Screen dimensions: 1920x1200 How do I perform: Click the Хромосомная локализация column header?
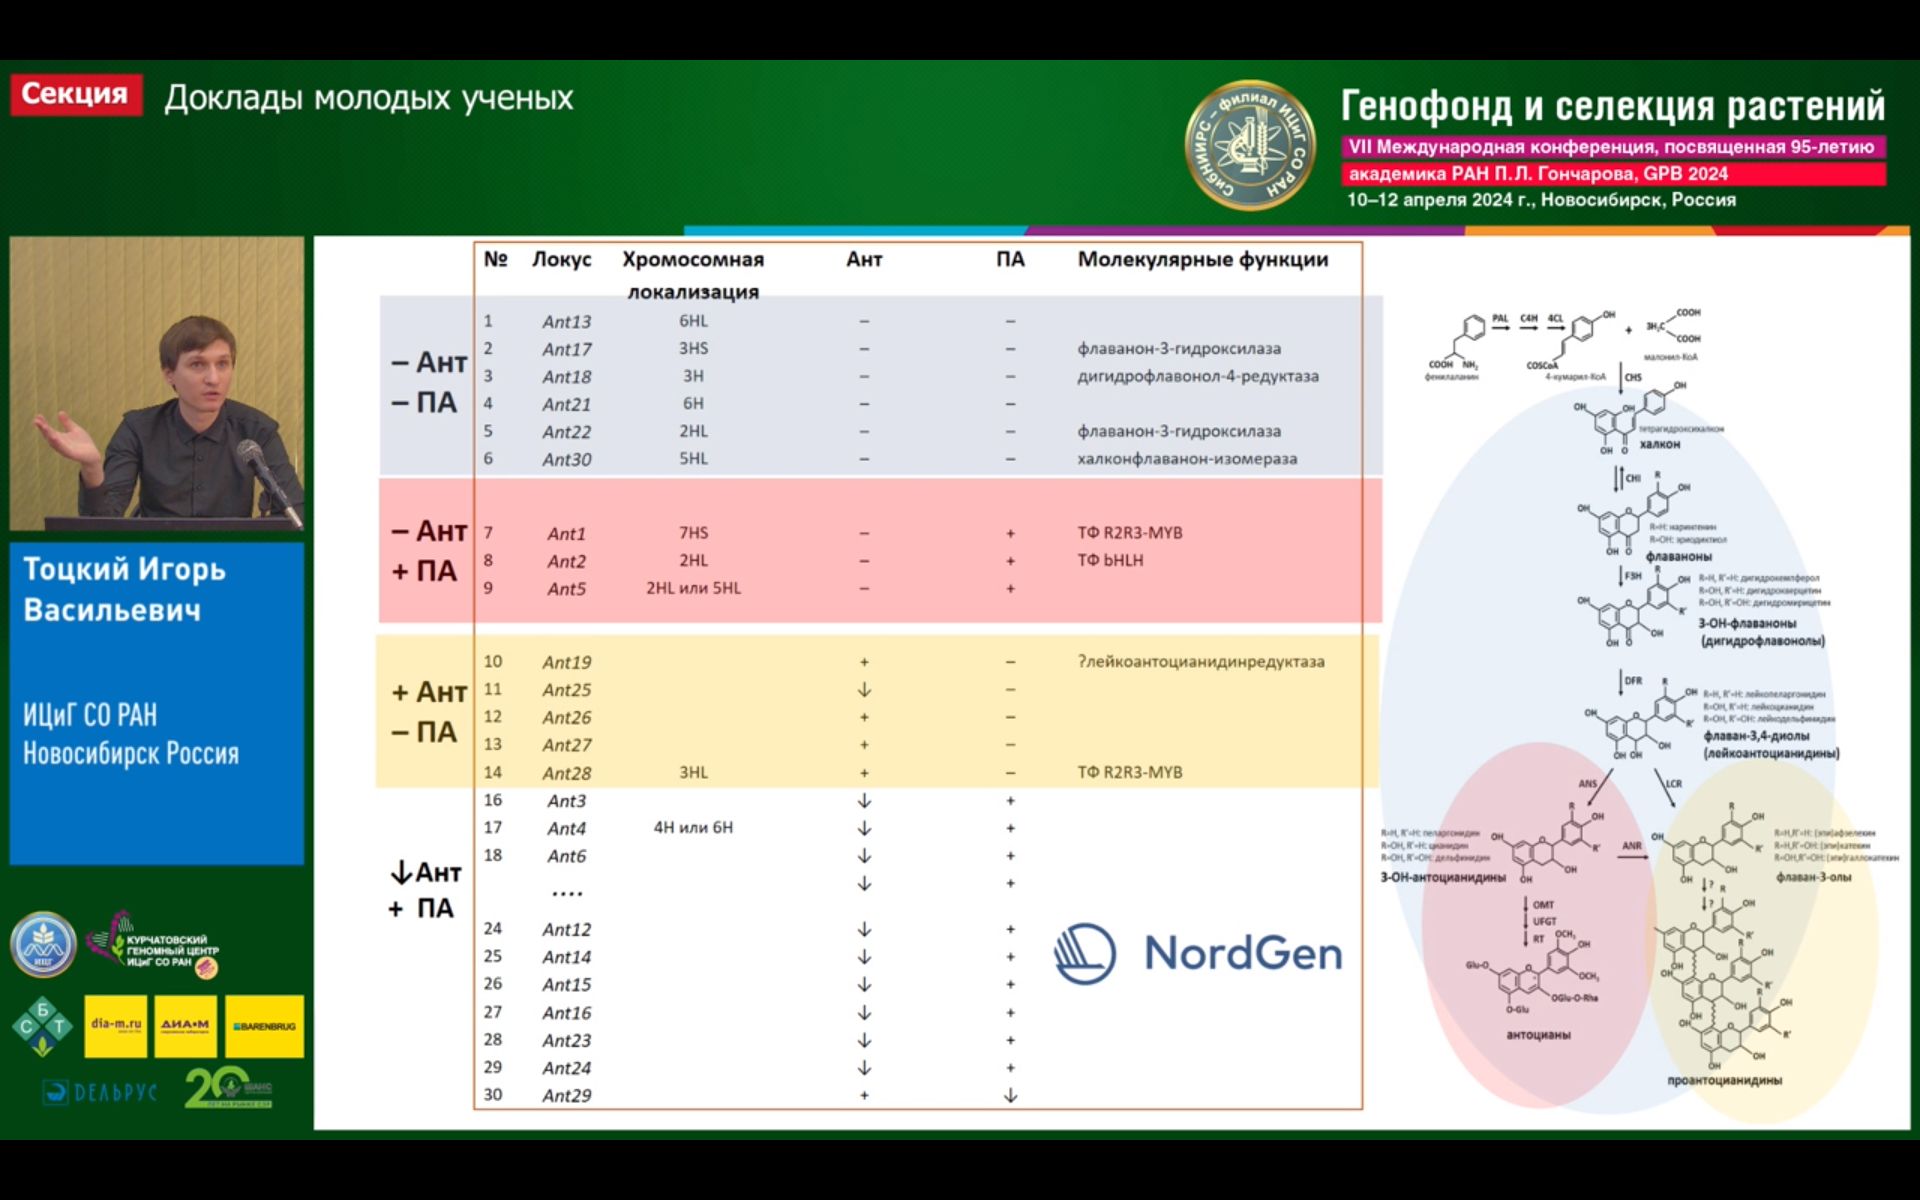click(692, 275)
